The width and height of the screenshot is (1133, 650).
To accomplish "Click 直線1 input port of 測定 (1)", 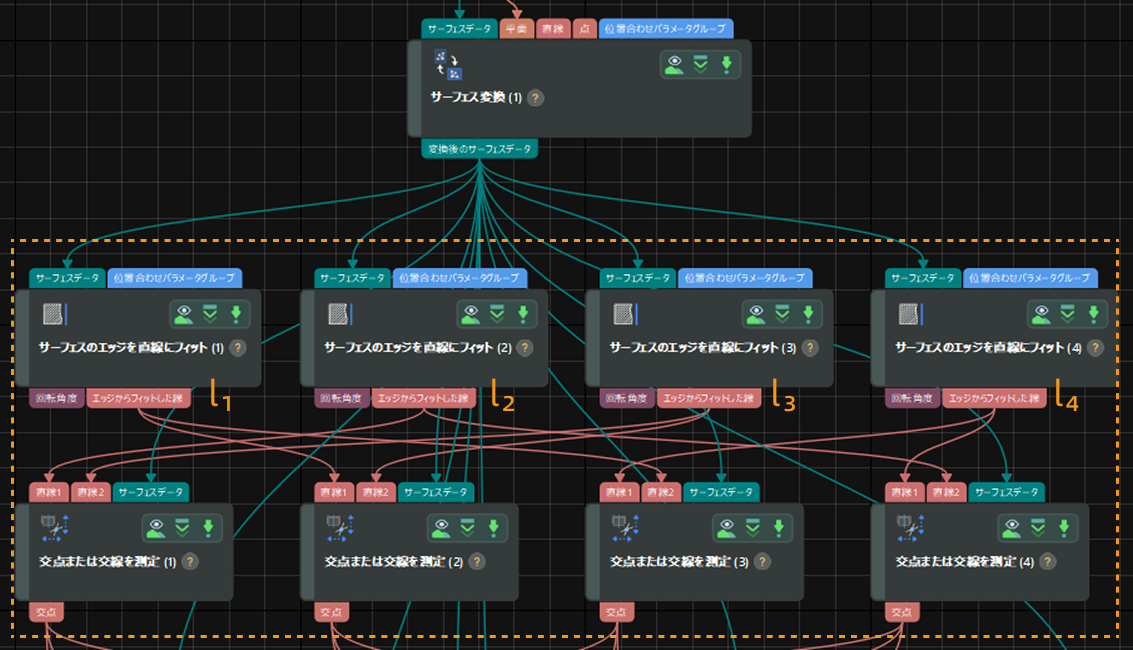I will coord(48,492).
